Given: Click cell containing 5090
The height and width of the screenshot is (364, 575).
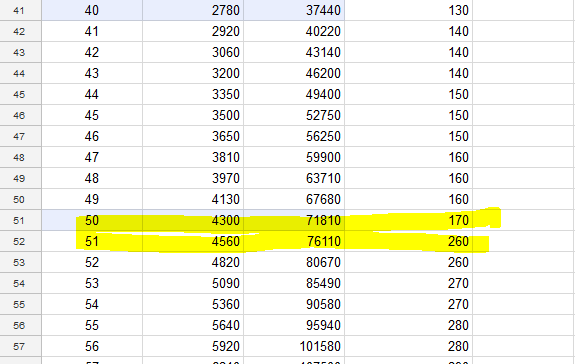Looking at the screenshot, I should point(193,283).
